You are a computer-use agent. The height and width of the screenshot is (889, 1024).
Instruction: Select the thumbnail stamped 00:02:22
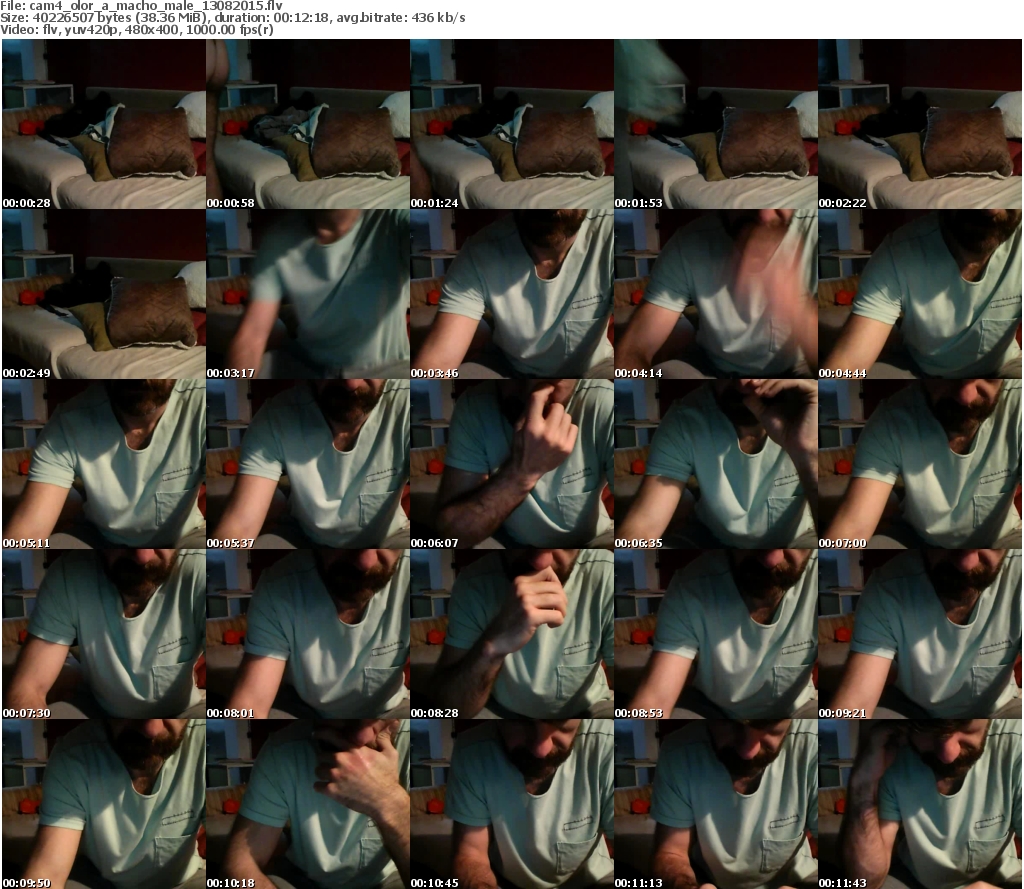(920, 124)
